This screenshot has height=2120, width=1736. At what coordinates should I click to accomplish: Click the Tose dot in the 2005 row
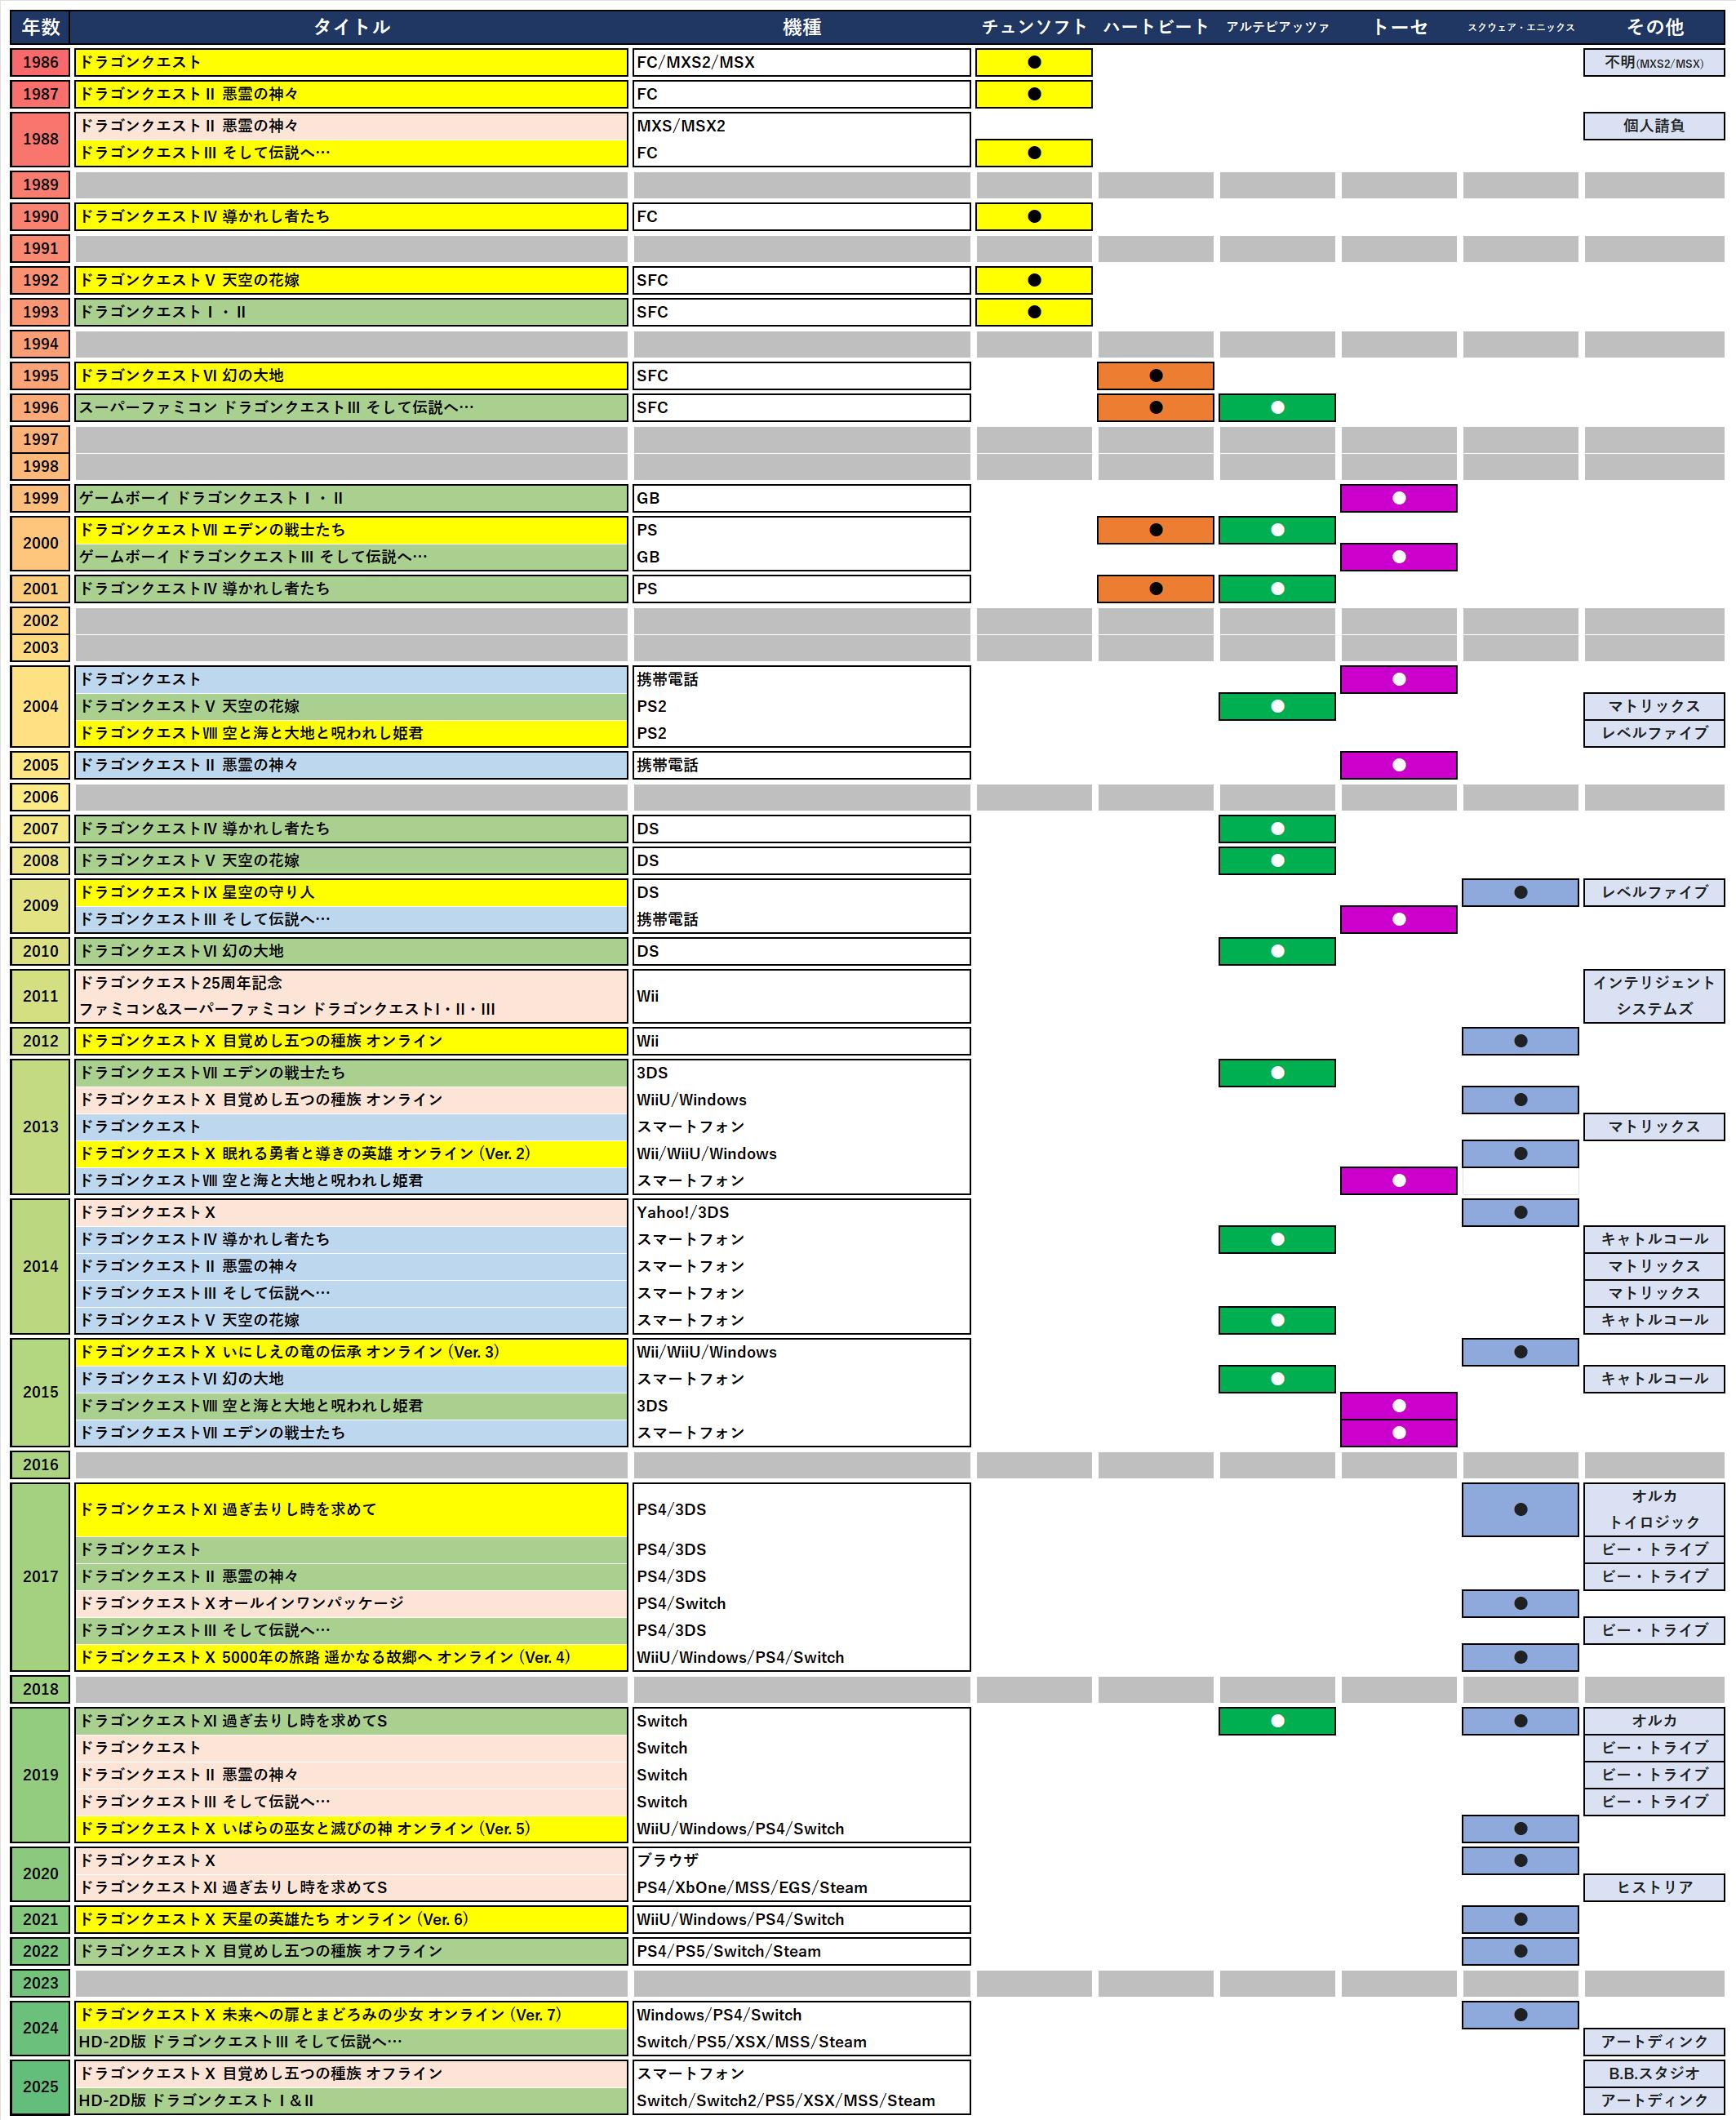pyautogui.click(x=1398, y=765)
